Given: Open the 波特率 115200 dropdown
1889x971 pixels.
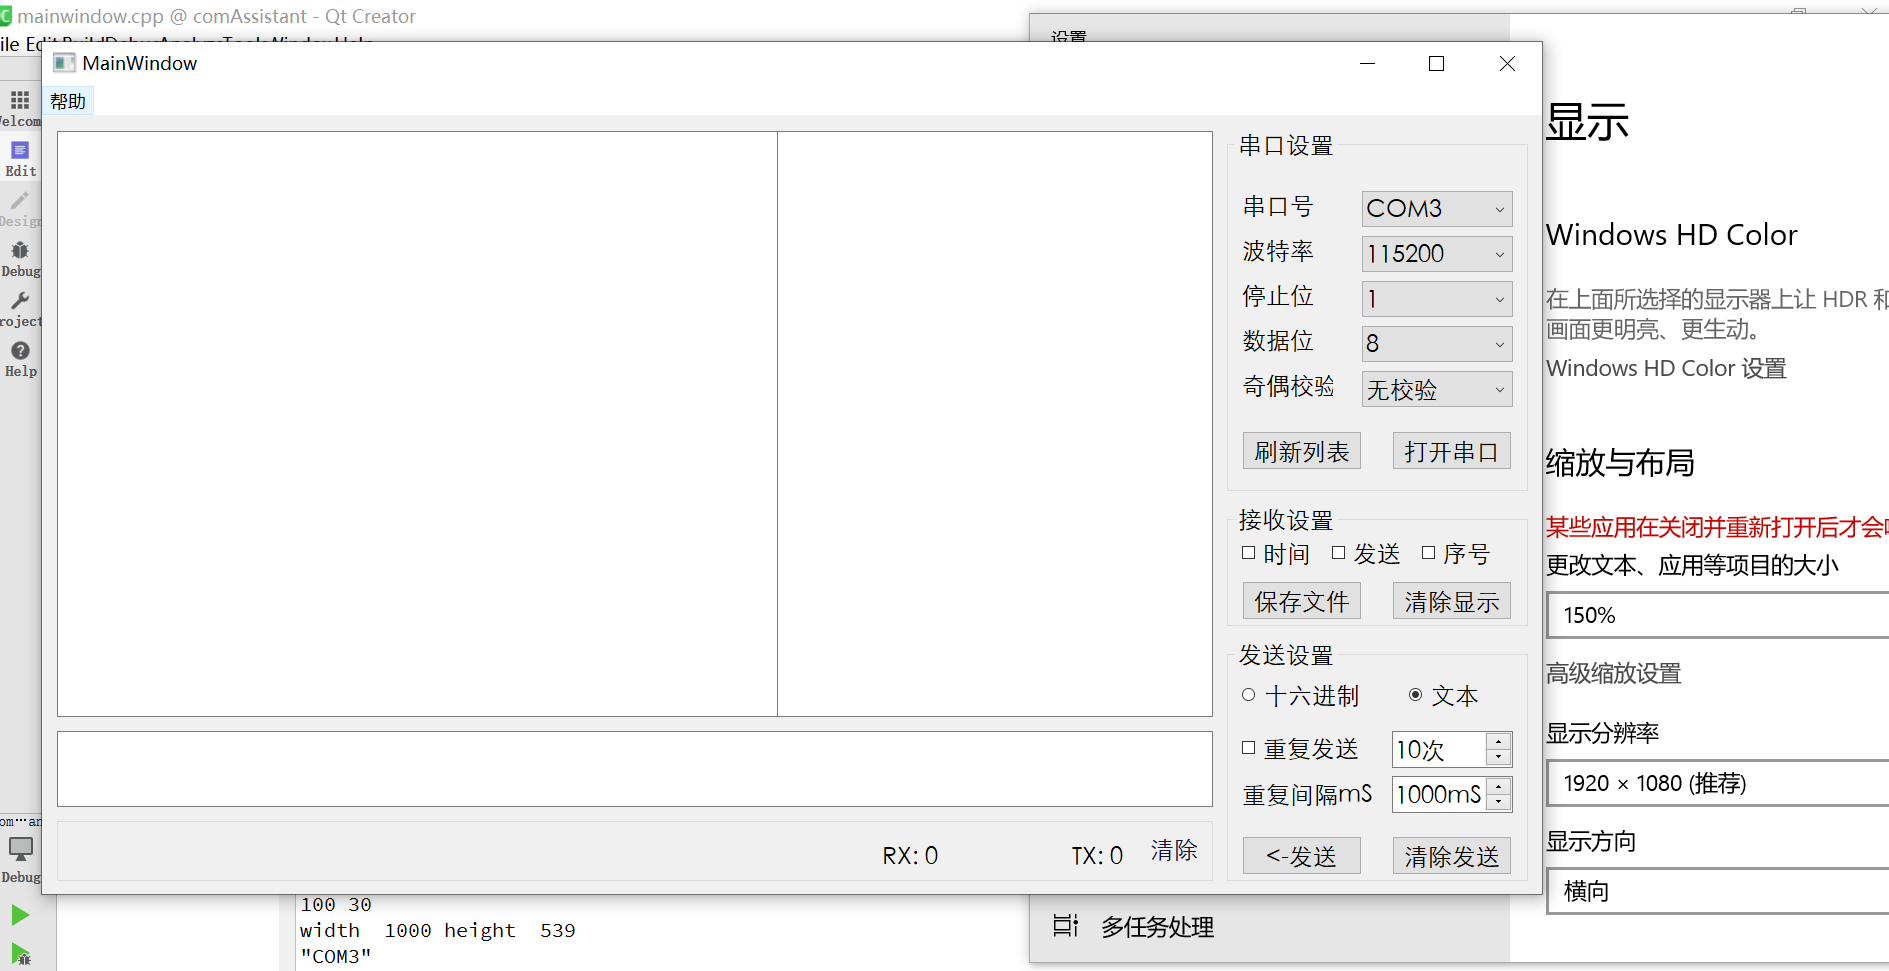Looking at the screenshot, I should [1437, 254].
